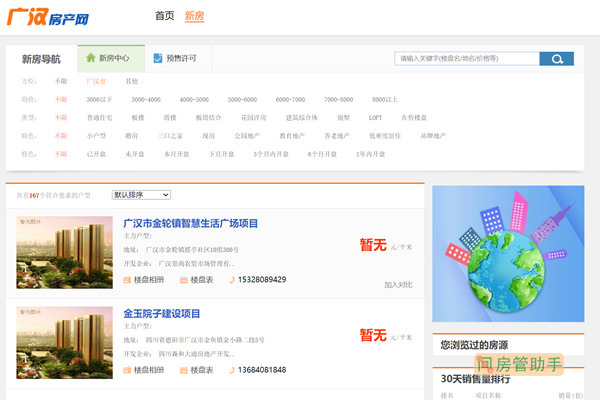
Task: Filter by 下月开盘
Action: [x=222, y=154]
